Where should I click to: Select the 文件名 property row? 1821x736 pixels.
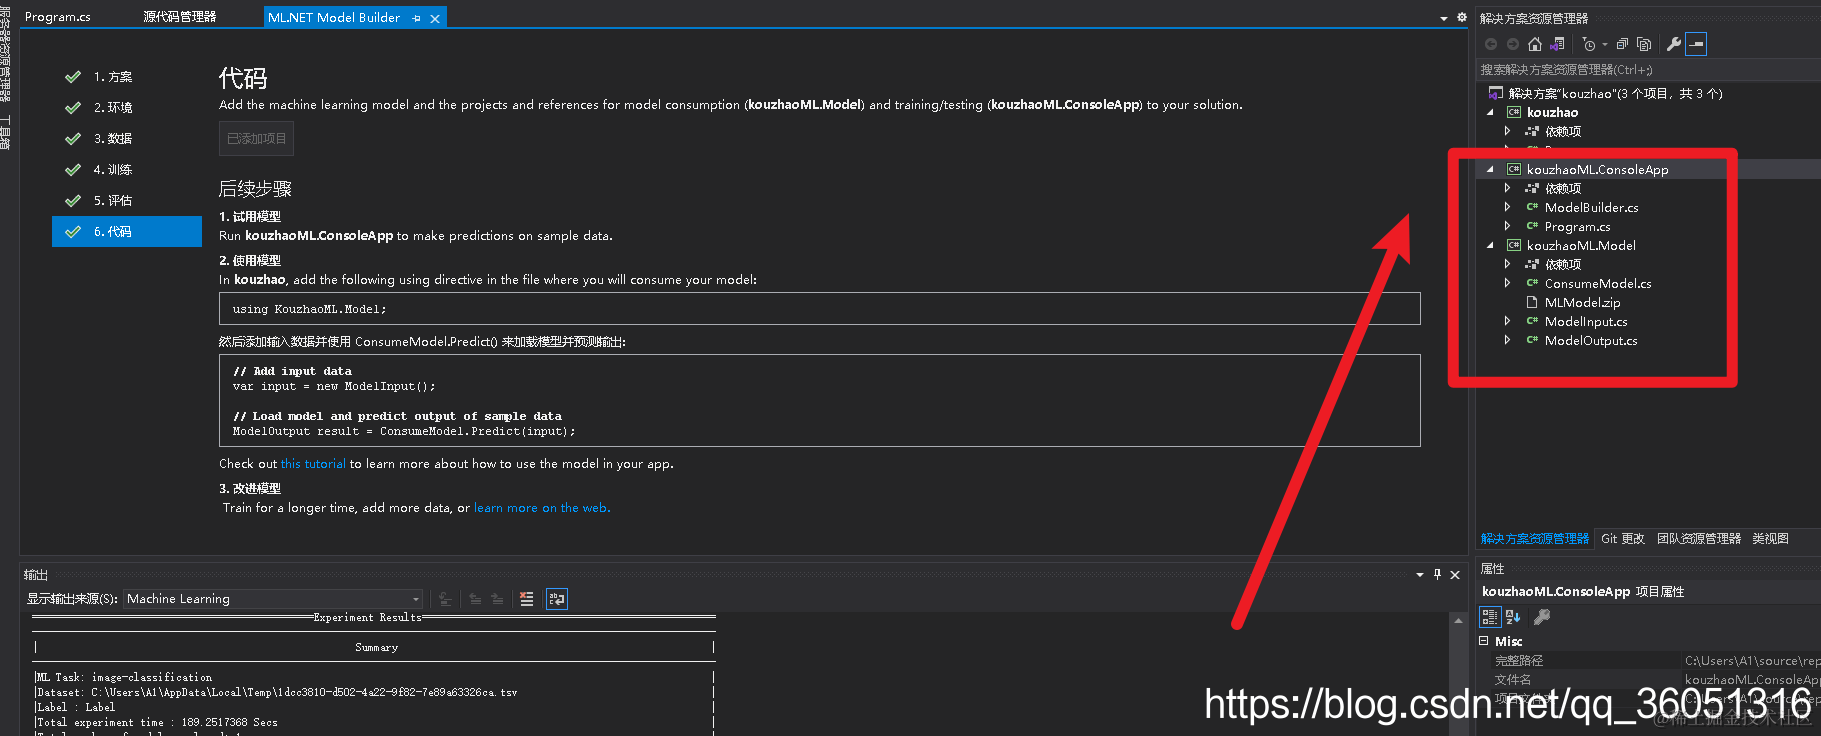pyautogui.click(x=1649, y=680)
